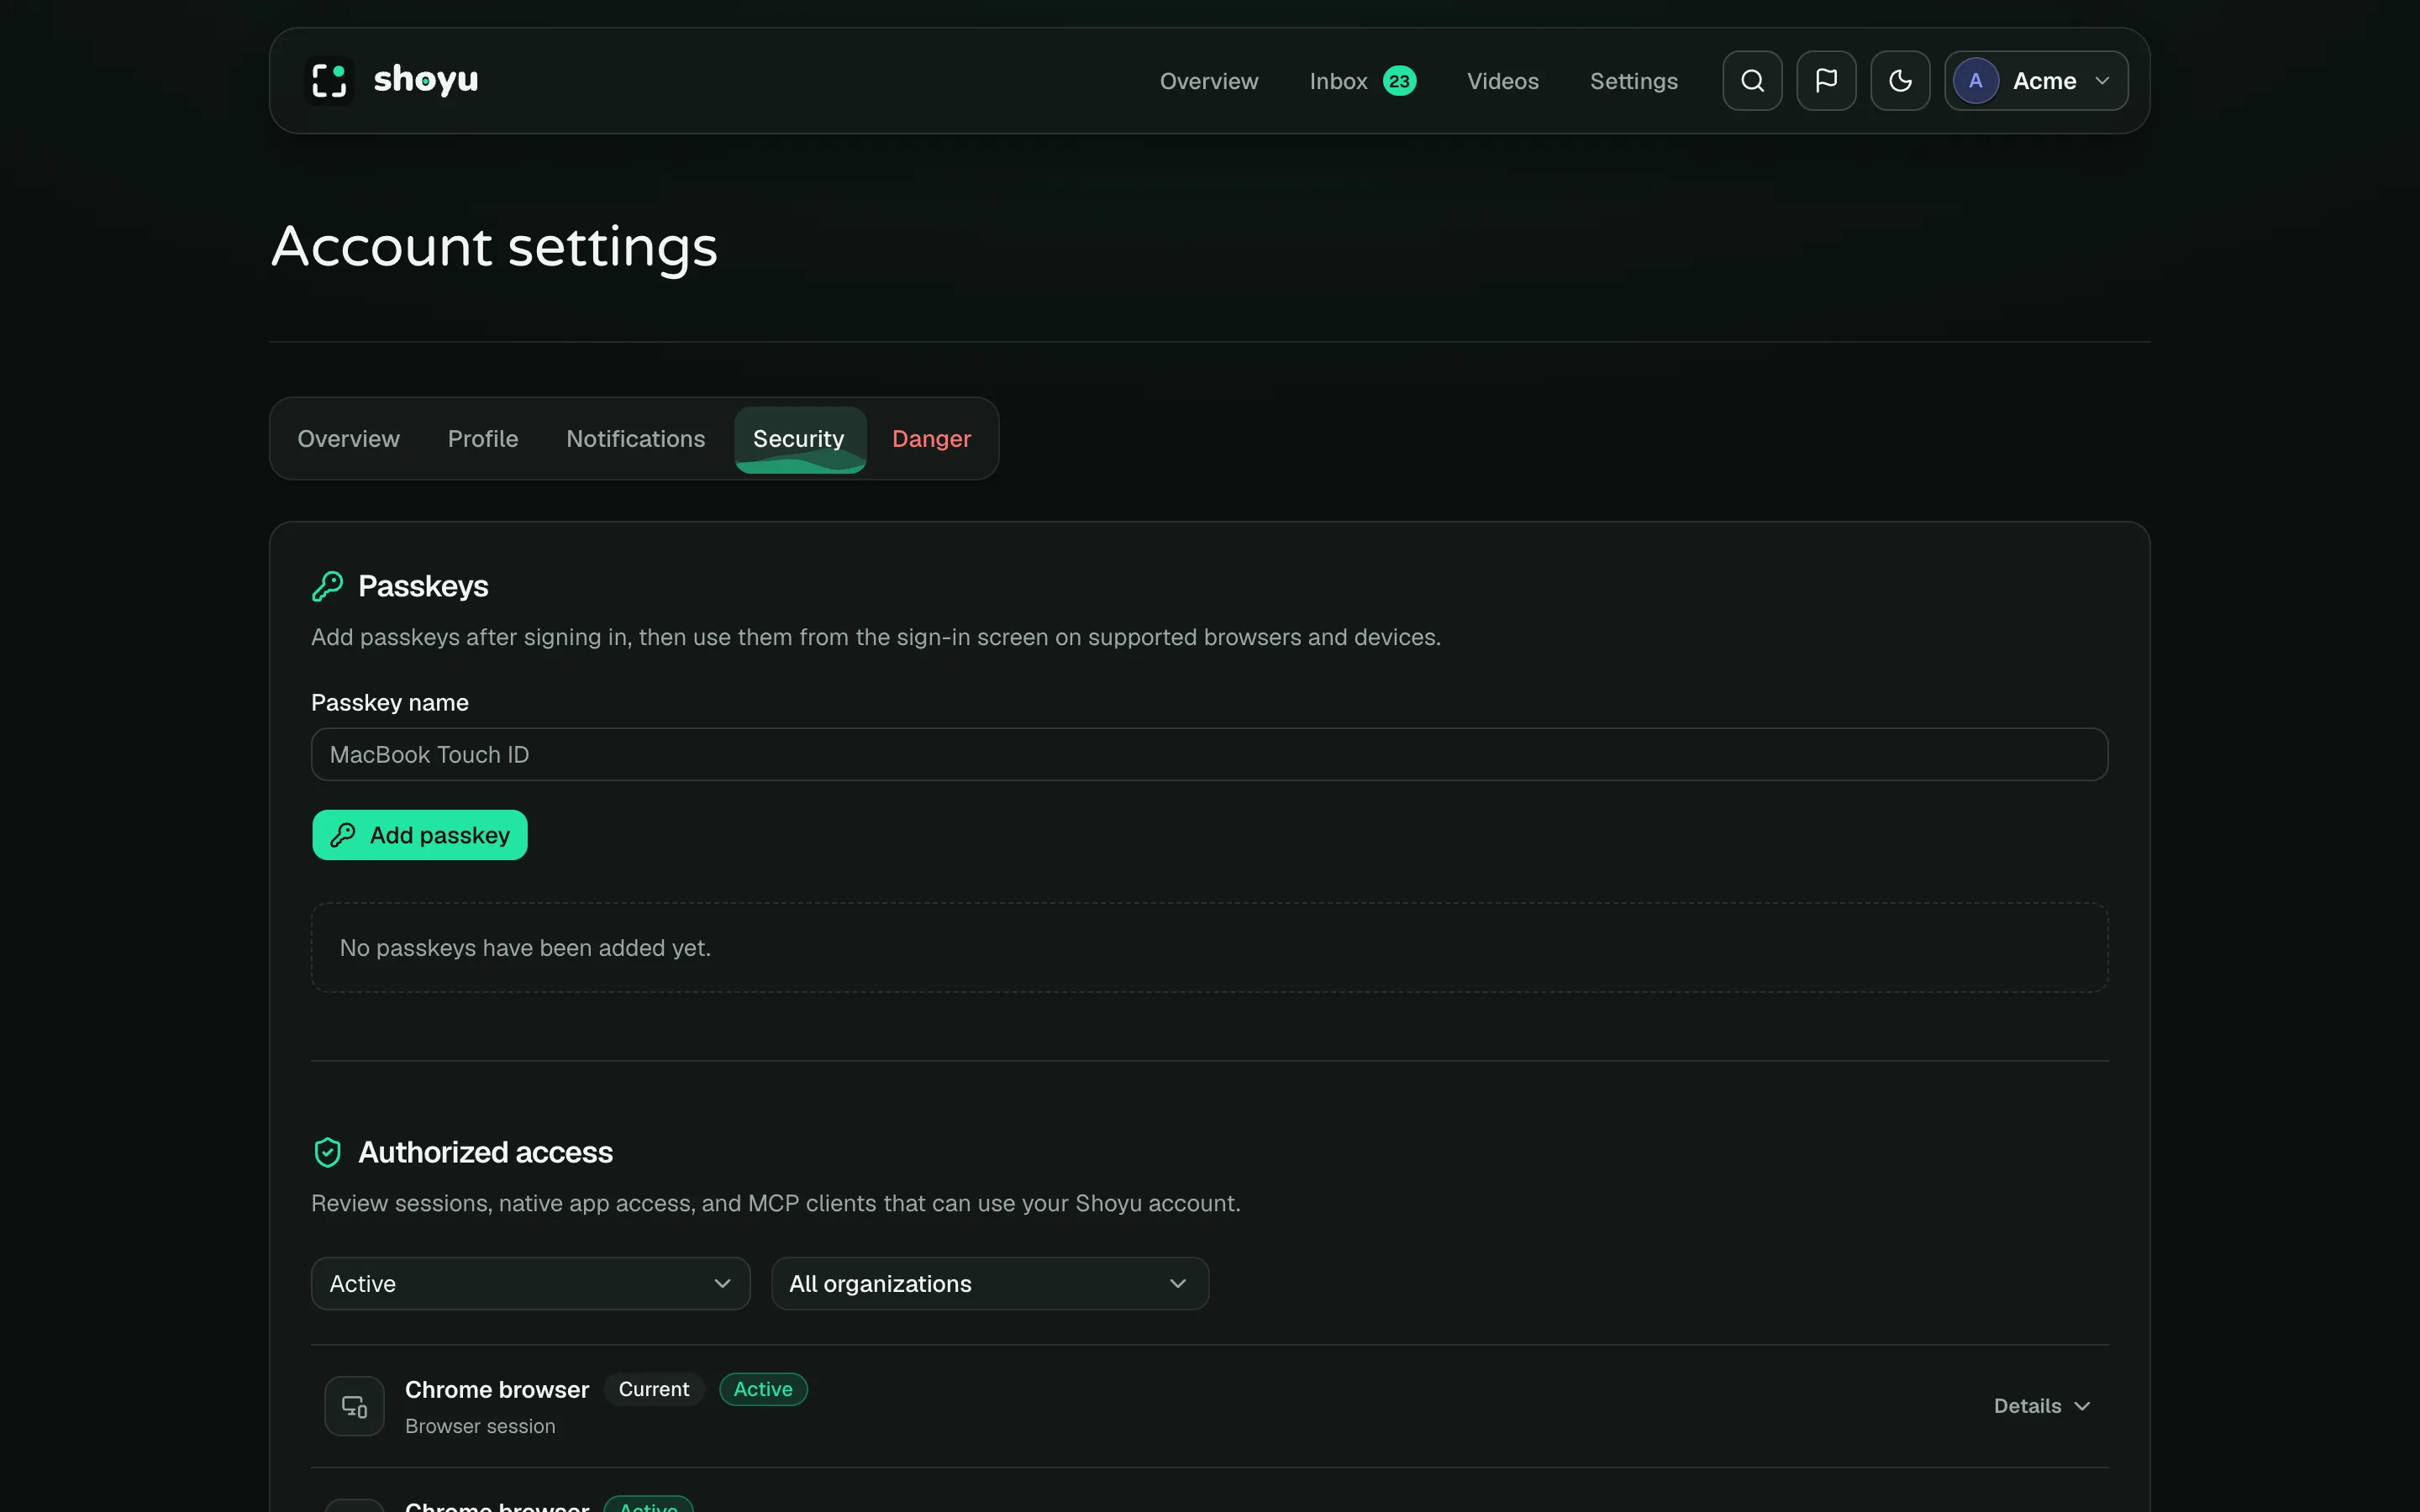Image resolution: width=2420 pixels, height=1512 pixels.
Task: Click the flag icon in header
Action: tap(1826, 81)
